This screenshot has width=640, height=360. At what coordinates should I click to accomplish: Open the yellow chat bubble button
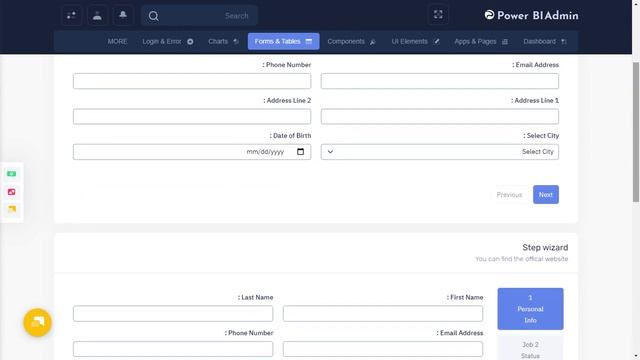pyautogui.click(x=38, y=322)
